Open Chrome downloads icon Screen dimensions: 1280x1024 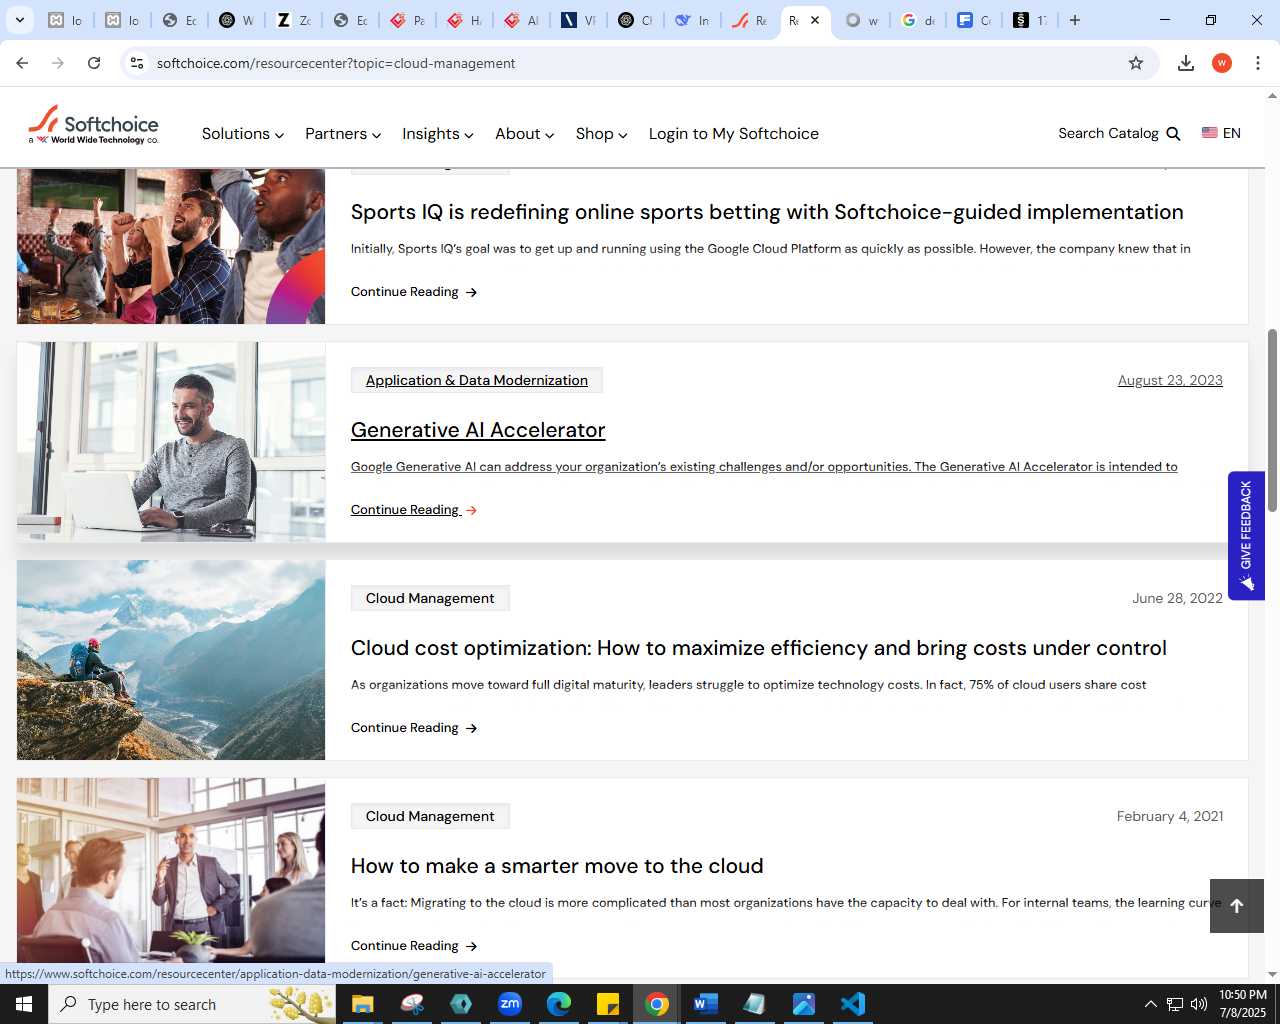pos(1186,63)
